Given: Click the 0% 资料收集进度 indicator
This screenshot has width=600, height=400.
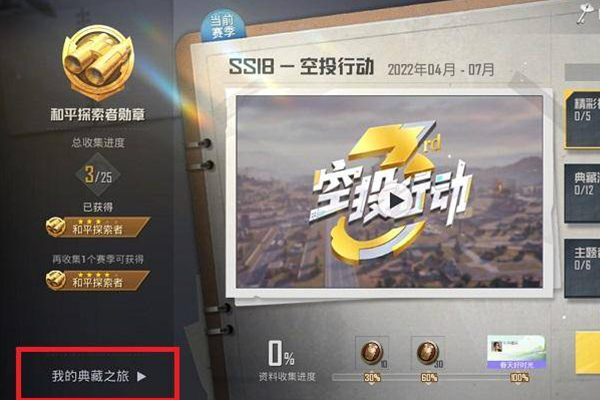Looking at the screenshot, I should (287, 361).
